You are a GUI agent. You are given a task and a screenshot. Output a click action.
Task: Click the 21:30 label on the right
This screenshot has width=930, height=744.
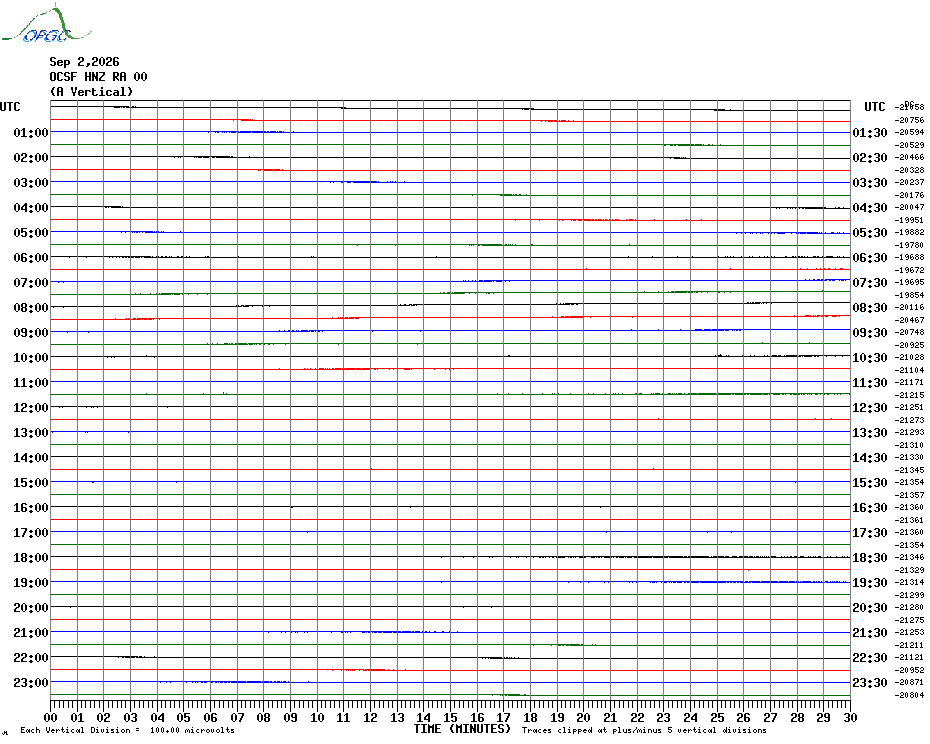click(x=870, y=633)
